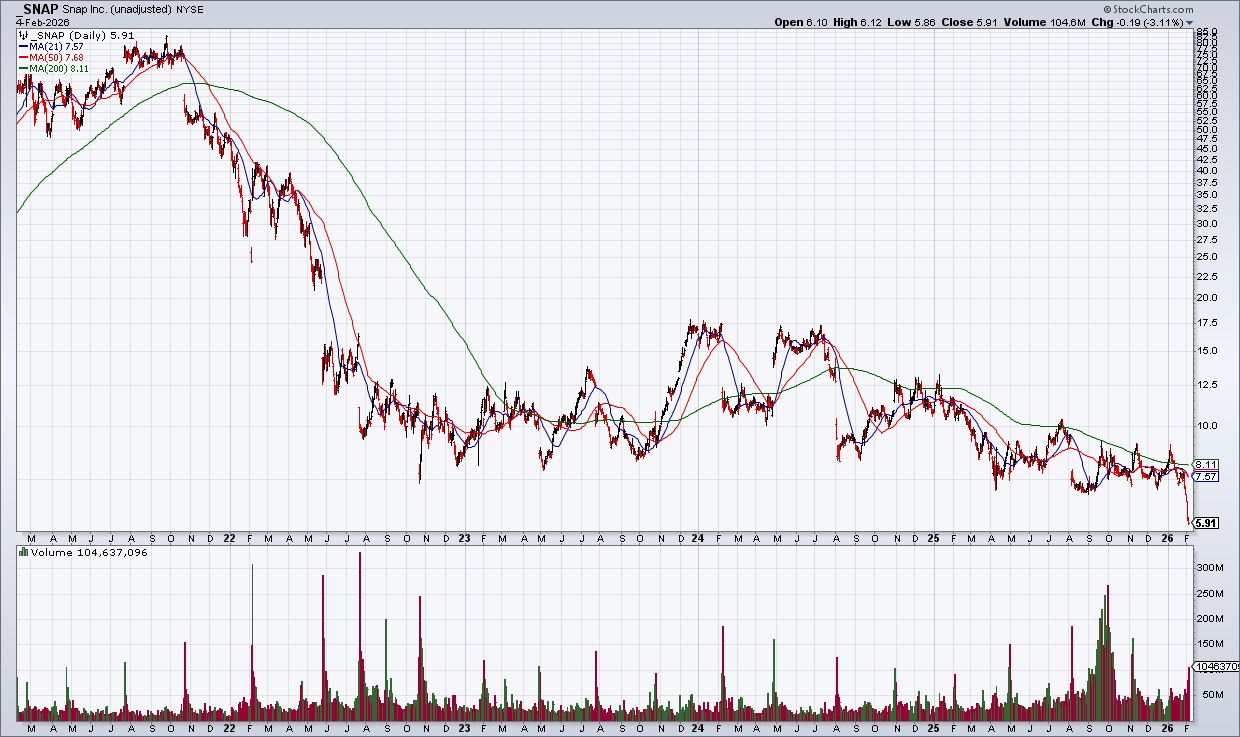The image size is (1240, 737).
Task: Click the candlestick icon beside _SNAP (Daily)
Action: 22,36
